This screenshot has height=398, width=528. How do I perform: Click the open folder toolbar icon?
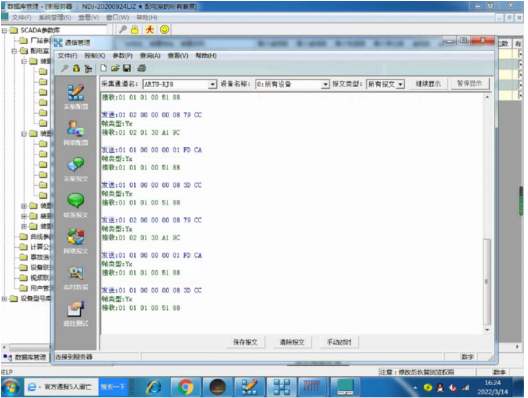(x=115, y=68)
